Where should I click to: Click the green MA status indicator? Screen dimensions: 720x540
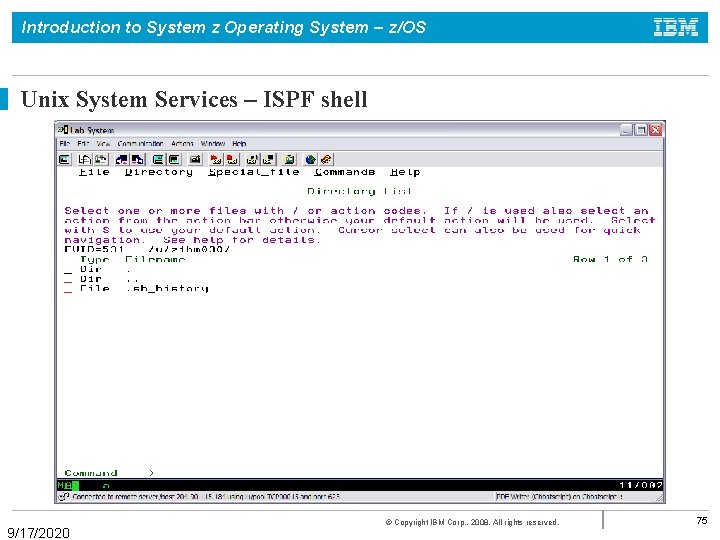pos(68,485)
